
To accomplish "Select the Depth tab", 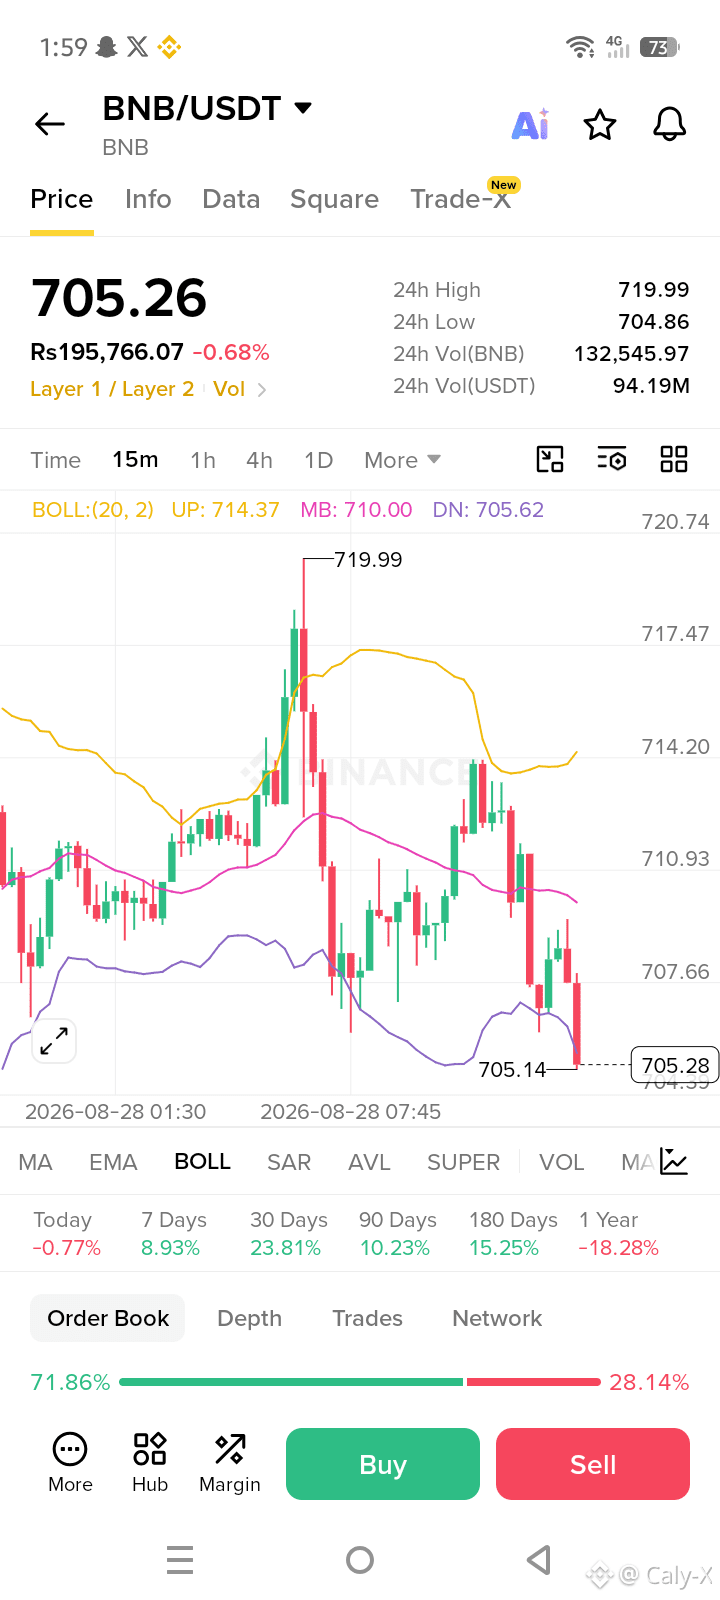I will (249, 1318).
